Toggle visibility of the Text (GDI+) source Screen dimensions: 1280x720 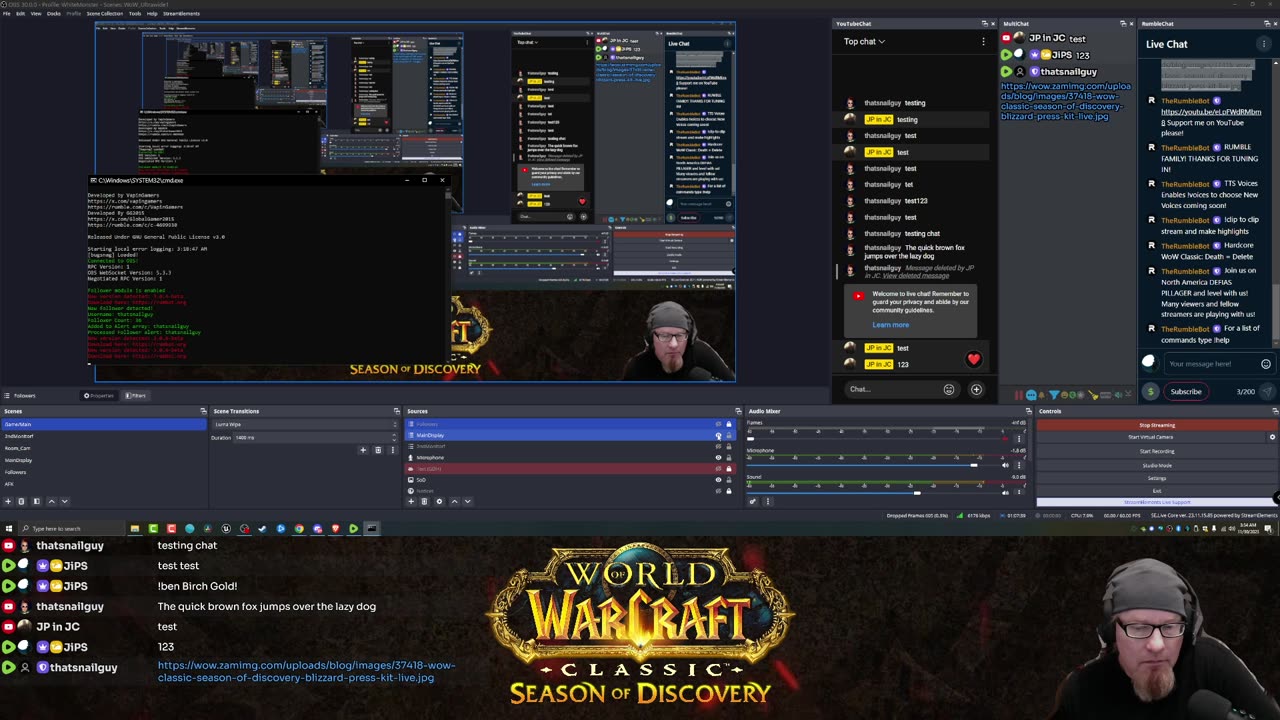[718, 468]
